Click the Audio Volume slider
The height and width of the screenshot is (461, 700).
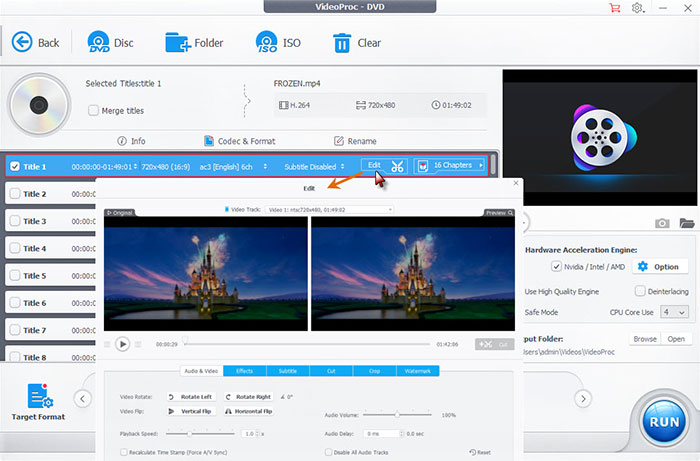click(397, 415)
